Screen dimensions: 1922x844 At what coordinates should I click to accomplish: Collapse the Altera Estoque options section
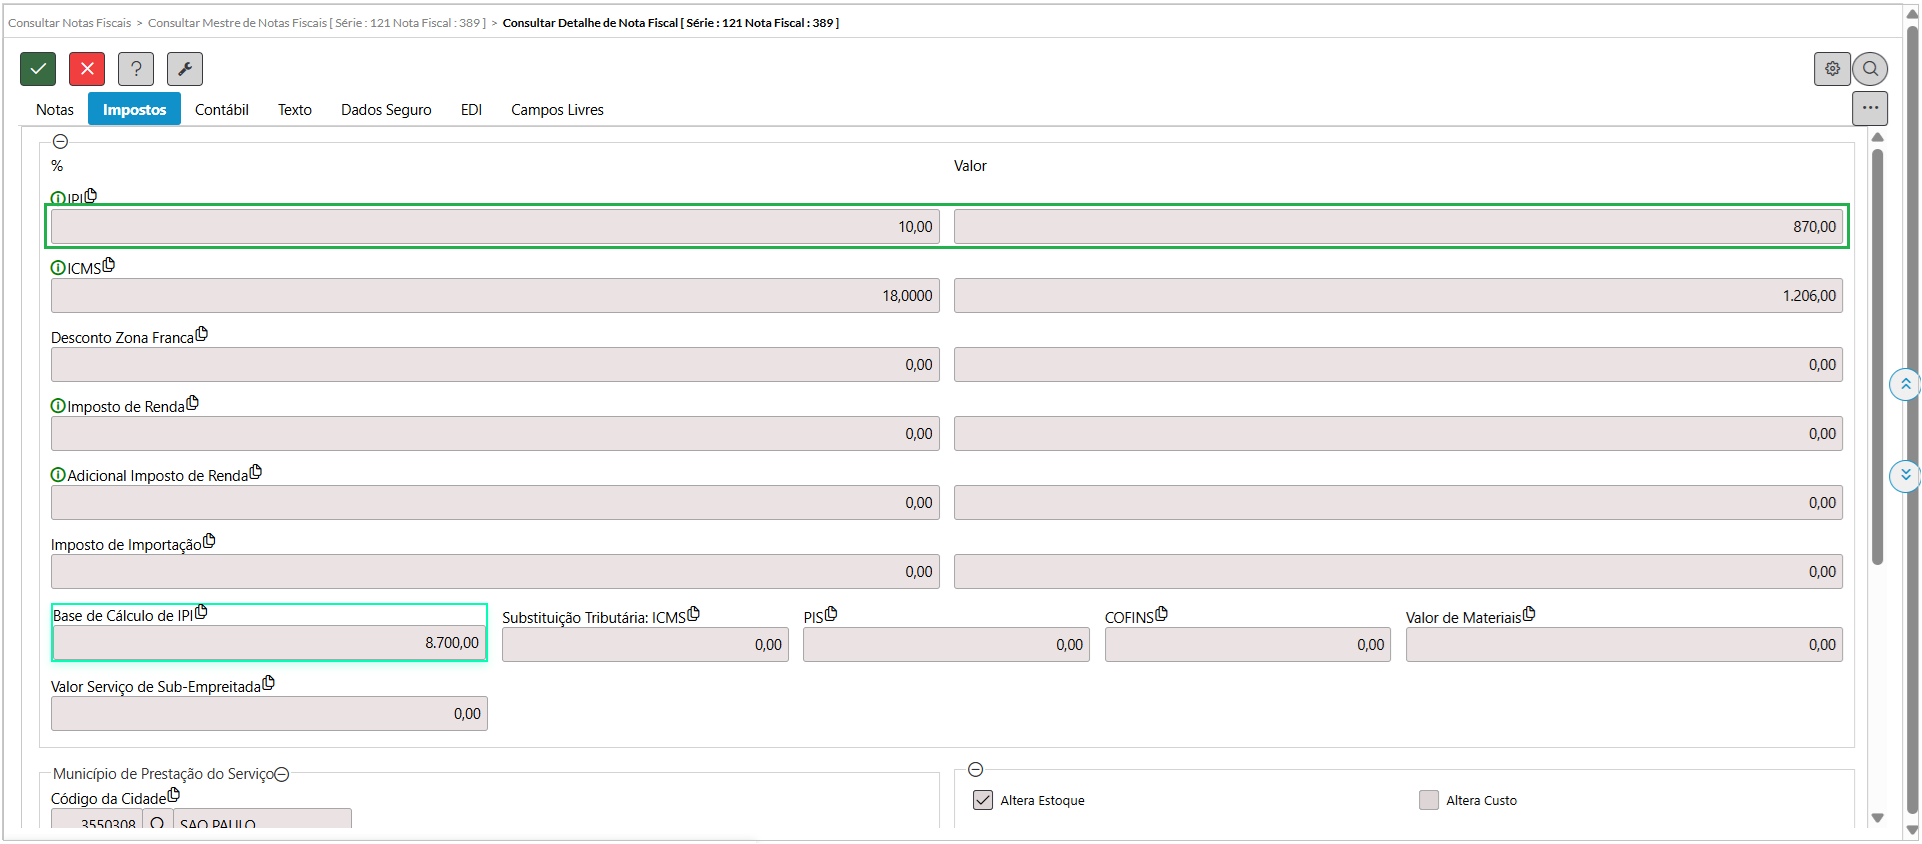click(x=976, y=769)
